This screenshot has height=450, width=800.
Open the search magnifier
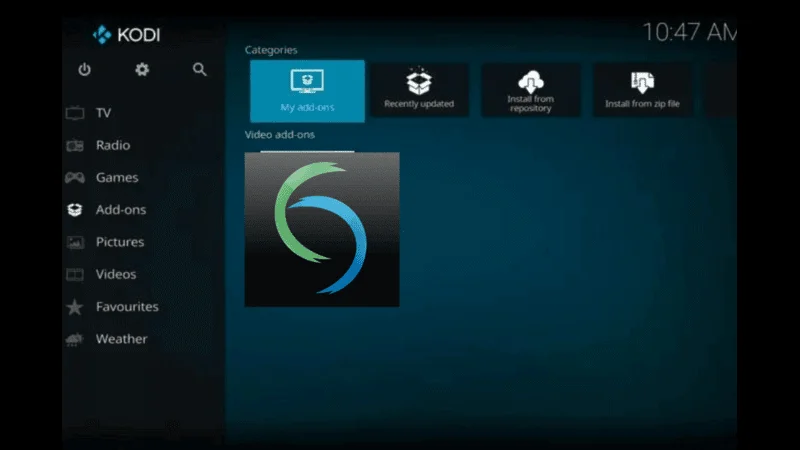199,69
